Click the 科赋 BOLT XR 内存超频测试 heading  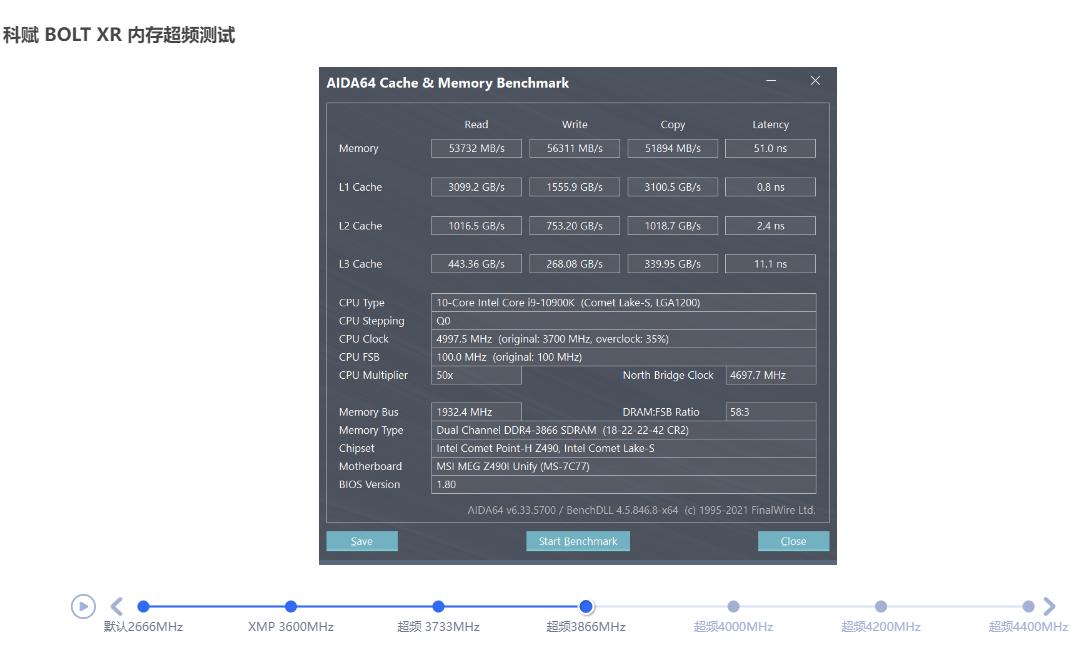click(119, 35)
